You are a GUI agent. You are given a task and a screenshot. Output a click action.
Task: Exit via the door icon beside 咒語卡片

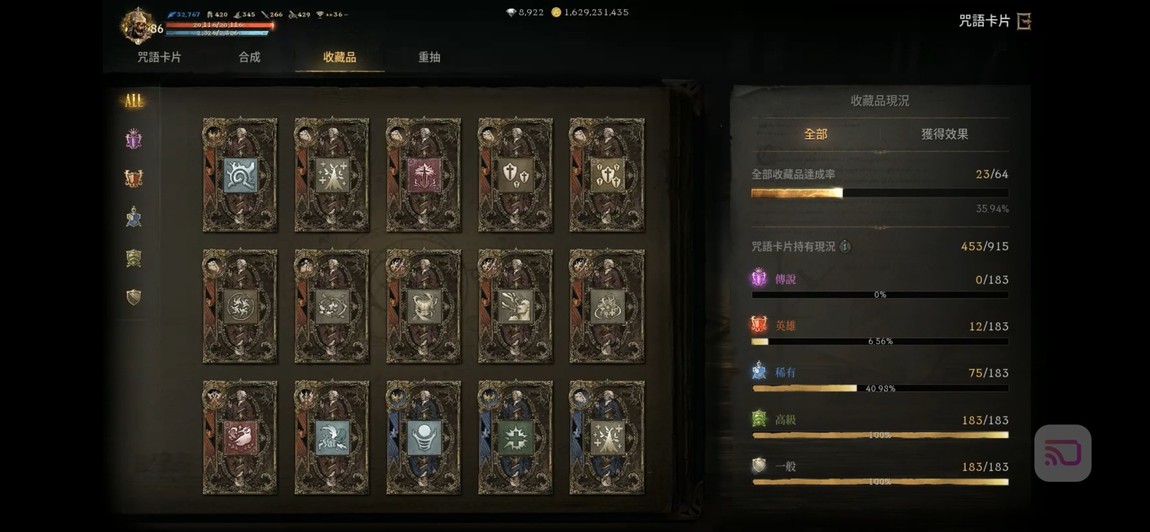click(x=1024, y=21)
